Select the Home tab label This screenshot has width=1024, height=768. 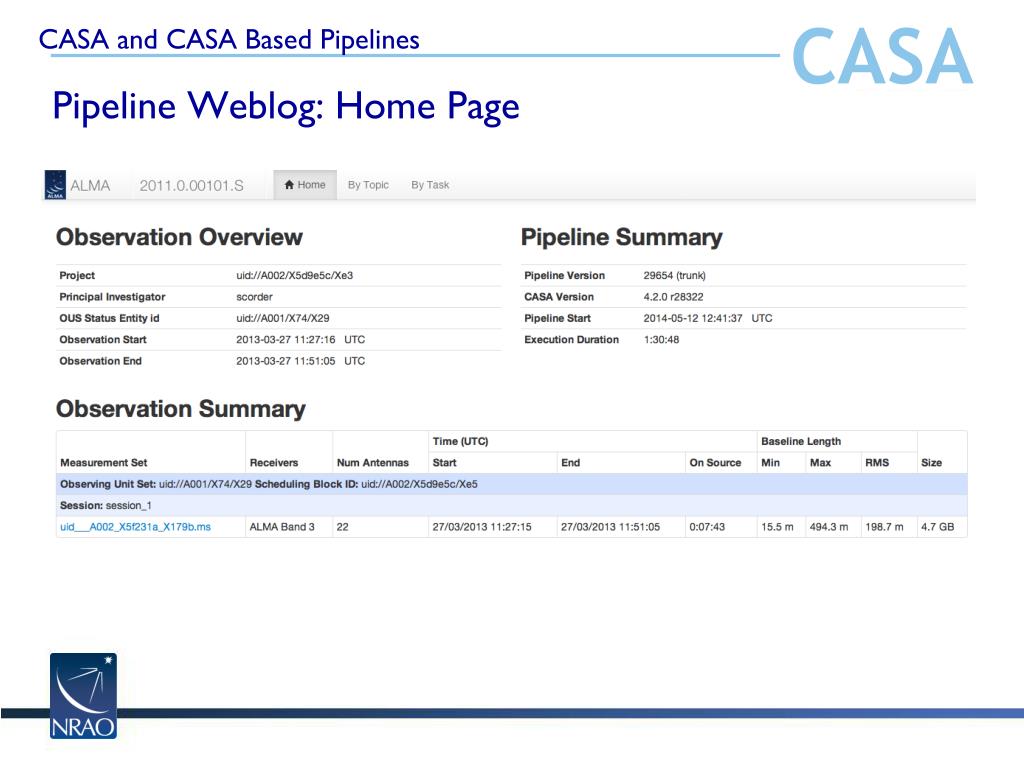pyautogui.click(x=312, y=185)
